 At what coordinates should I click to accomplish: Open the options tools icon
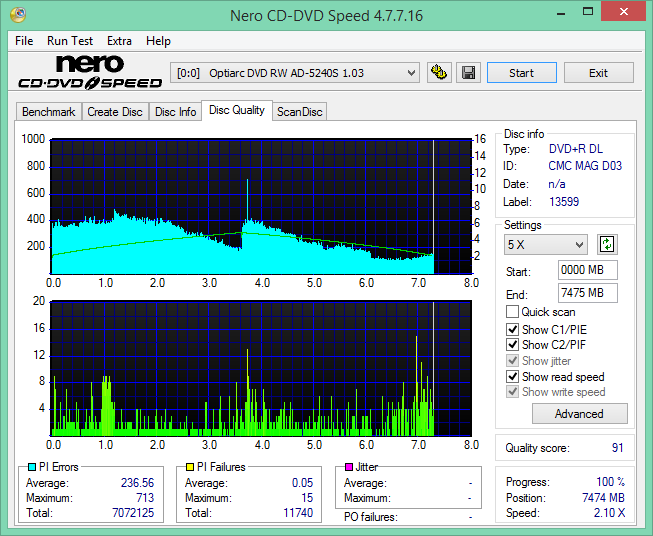439,73
